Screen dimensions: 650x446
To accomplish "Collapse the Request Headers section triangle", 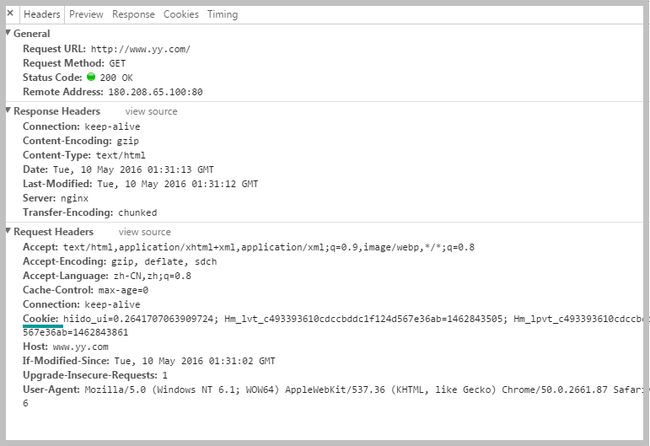I will coord(8,231).
